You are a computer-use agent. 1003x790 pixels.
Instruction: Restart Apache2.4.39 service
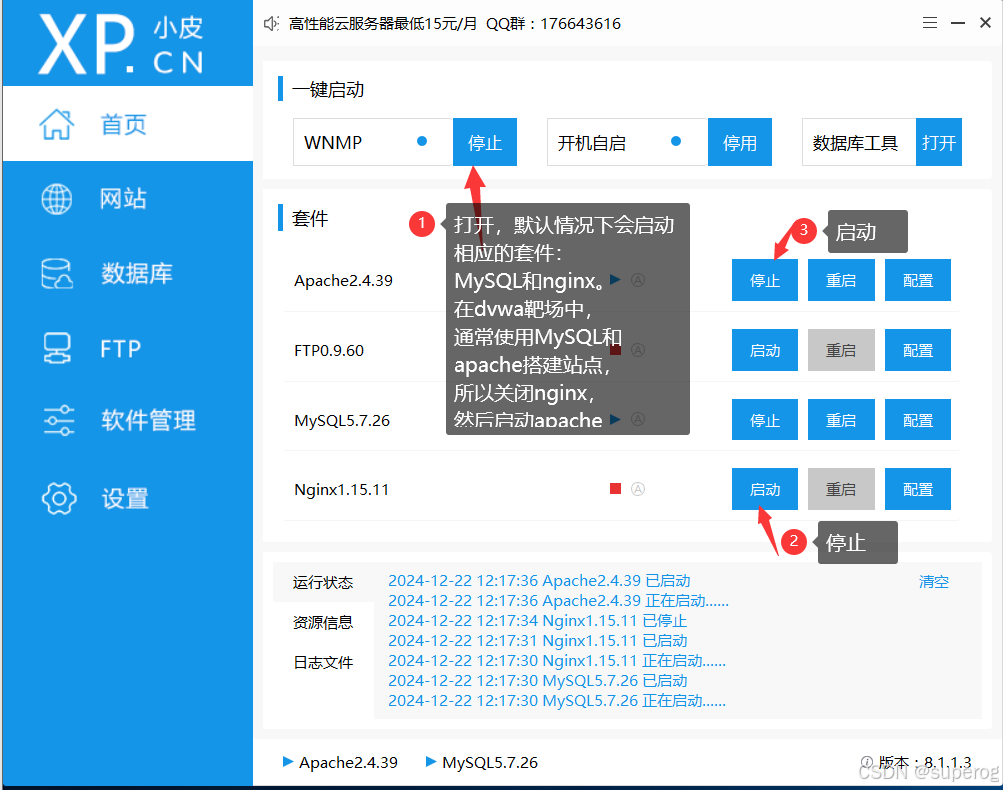point(841,280)
